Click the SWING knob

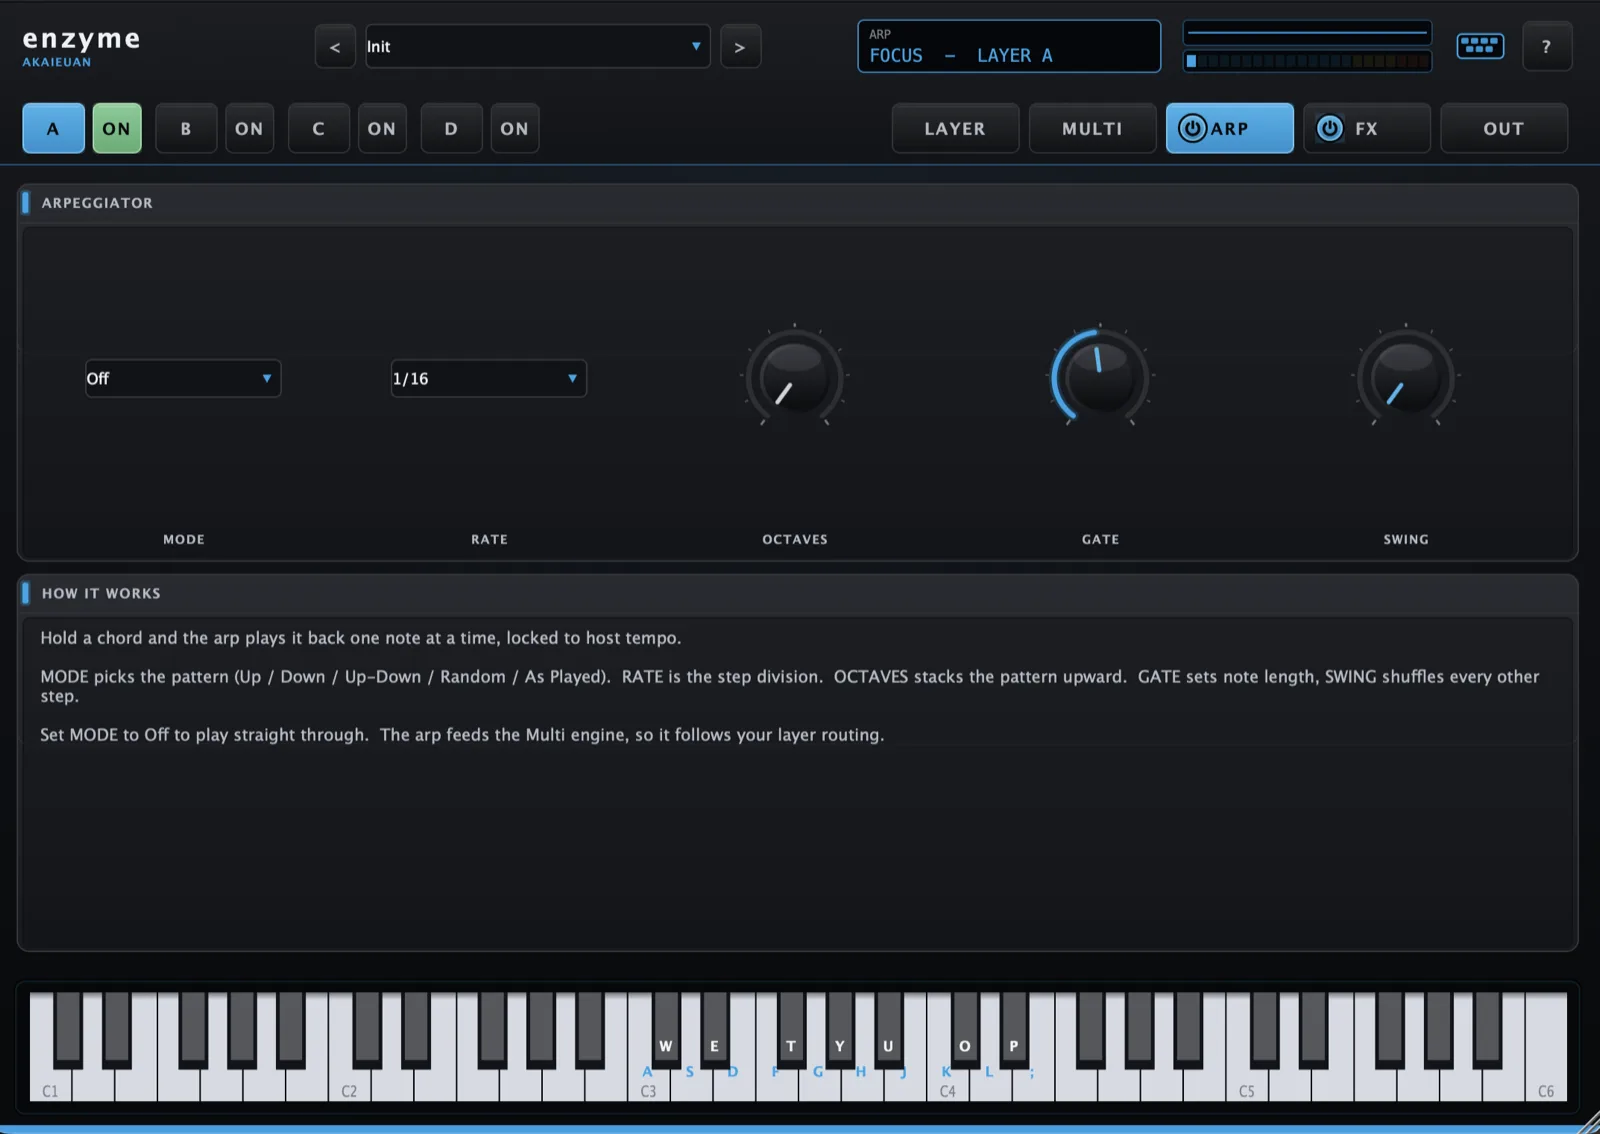click(1406, 378)
